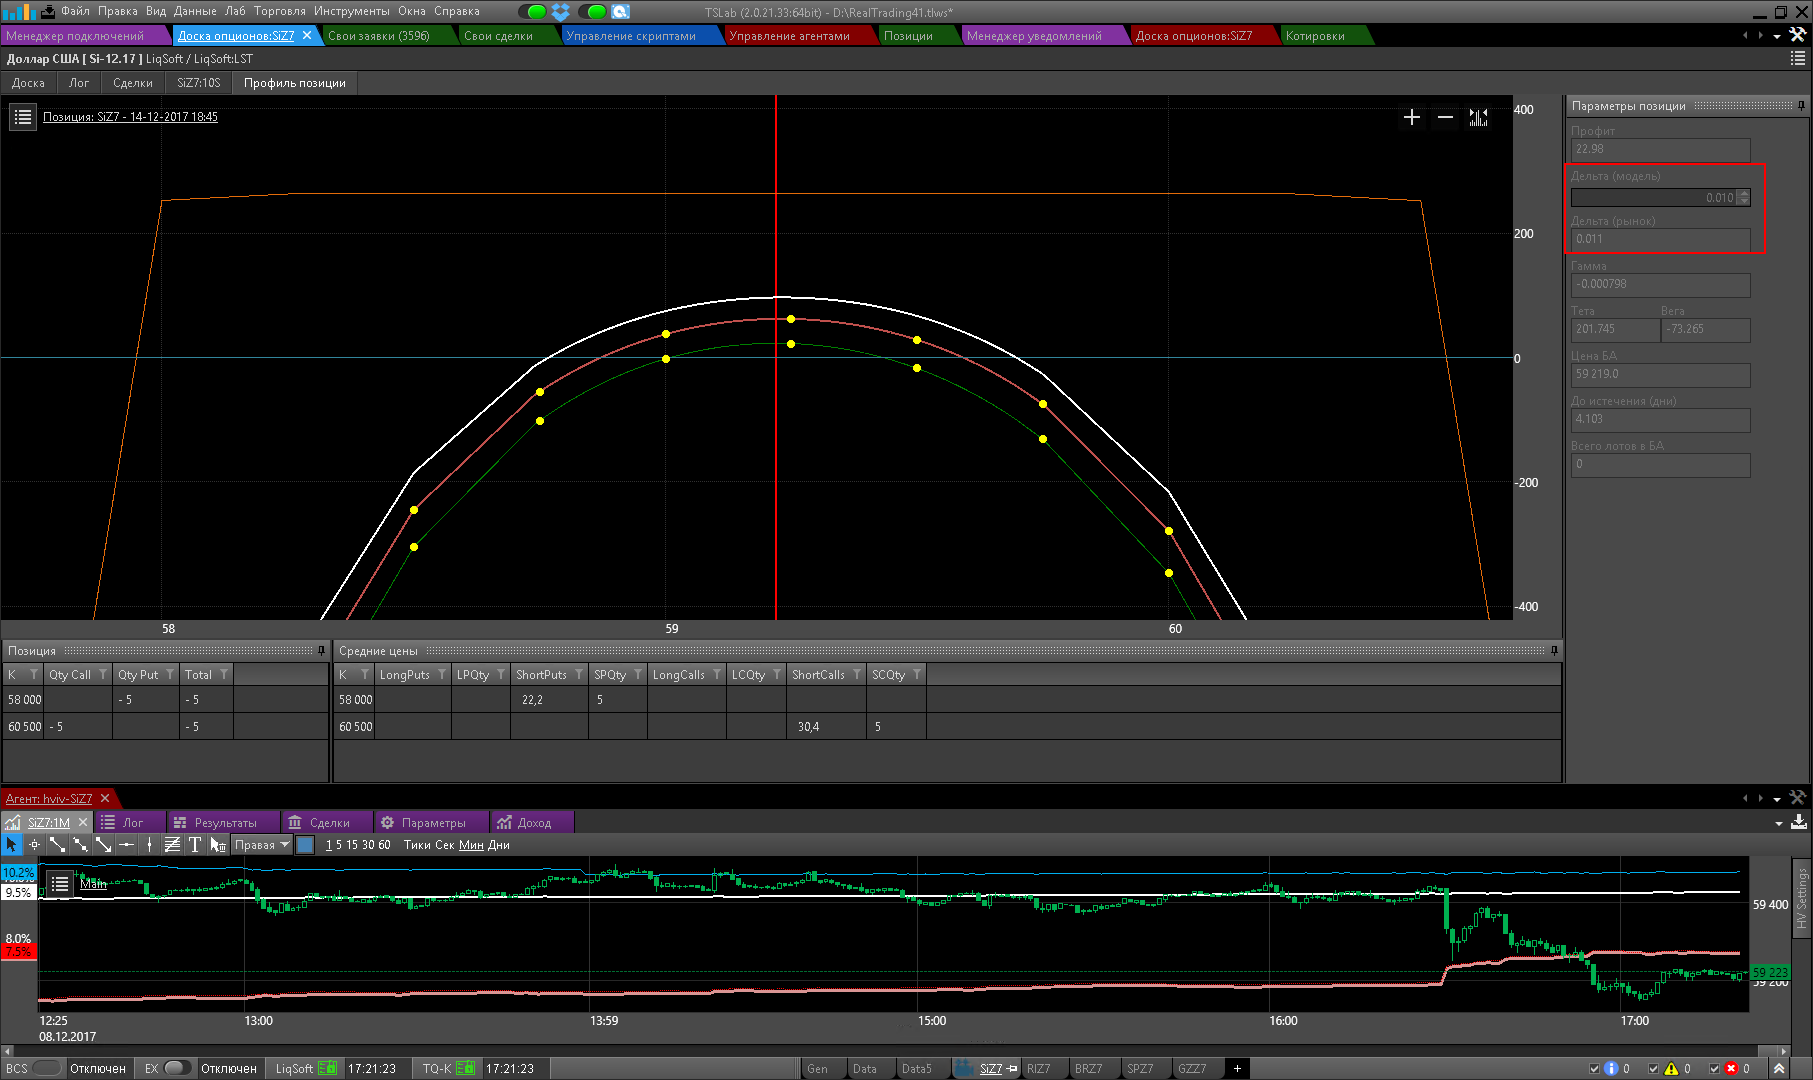Image resolution: width=1813 pixels, height=1080 pixels.
Task: Zoom out on the position profile chart
Action: point(1445,118)
